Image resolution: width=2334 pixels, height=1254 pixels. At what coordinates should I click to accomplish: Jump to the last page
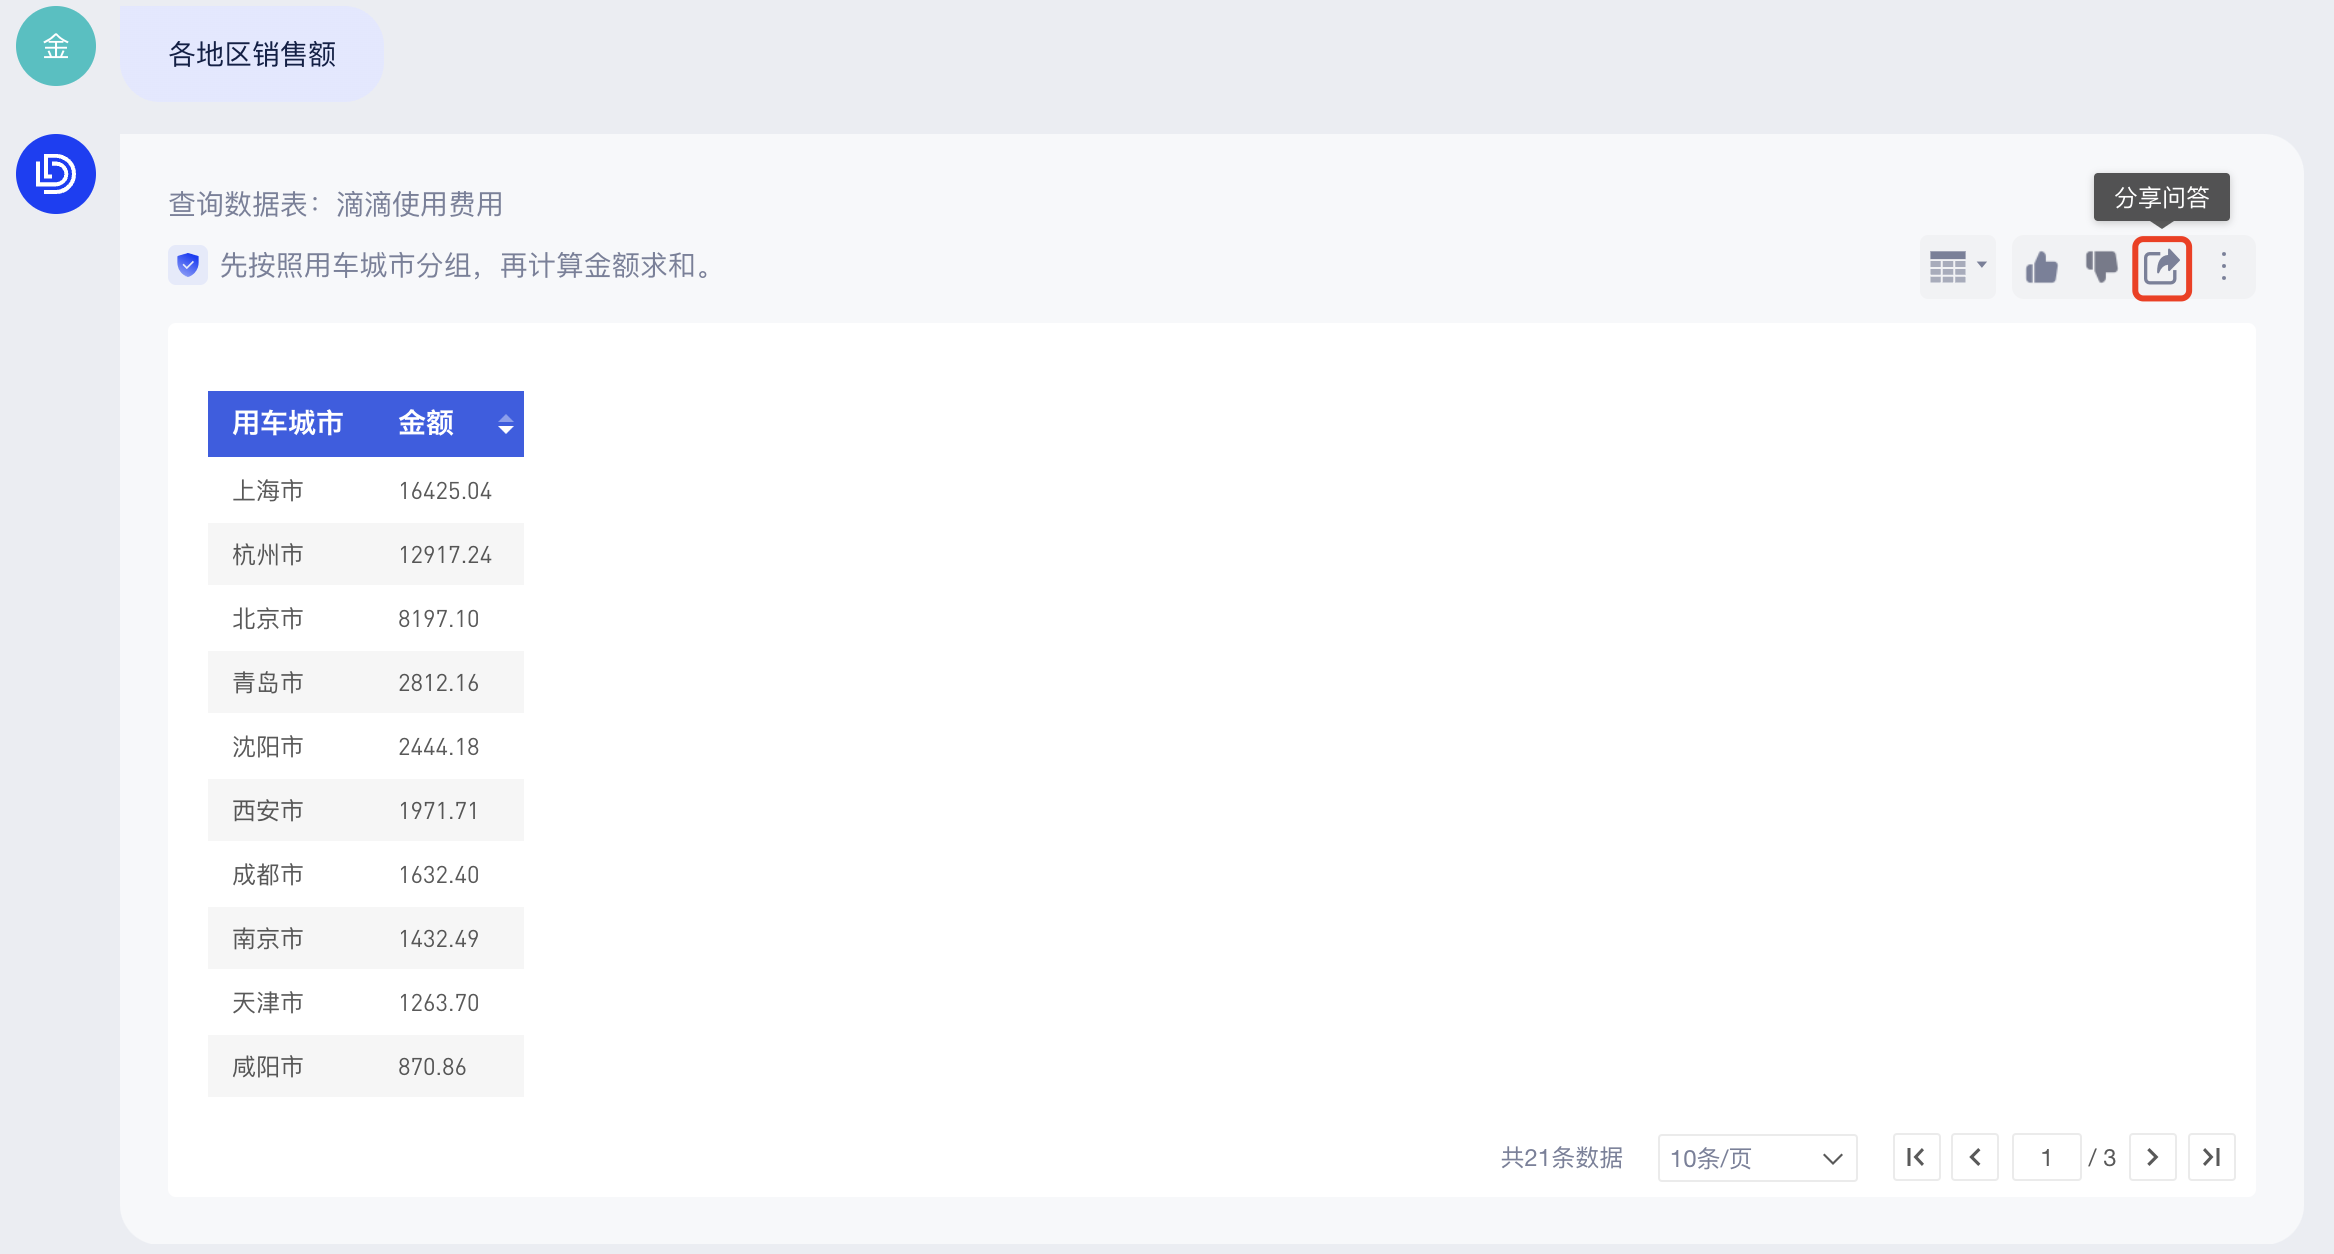(2212, 1158)
